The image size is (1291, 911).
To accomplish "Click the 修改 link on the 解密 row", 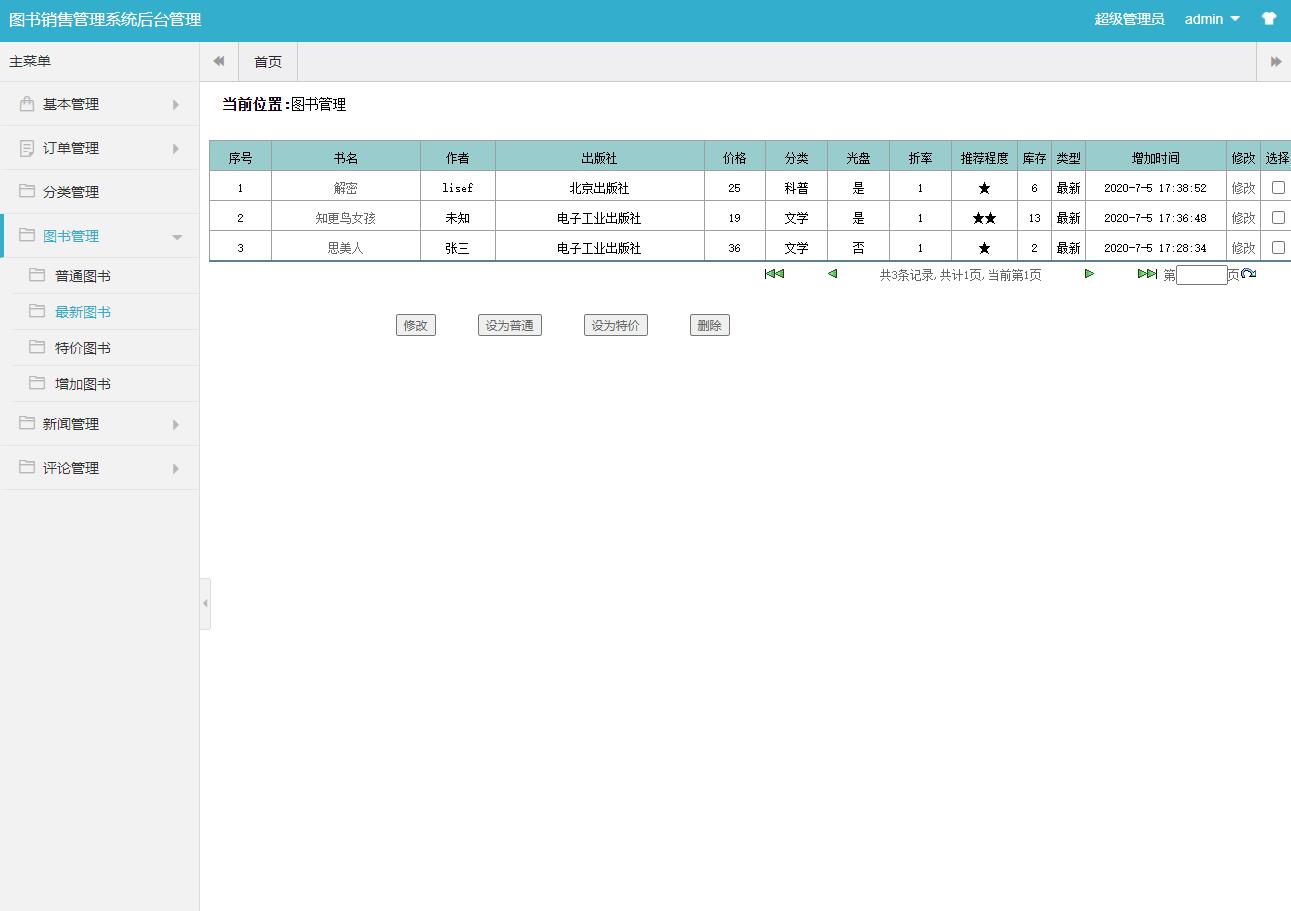I will (x=1241, y=186).
